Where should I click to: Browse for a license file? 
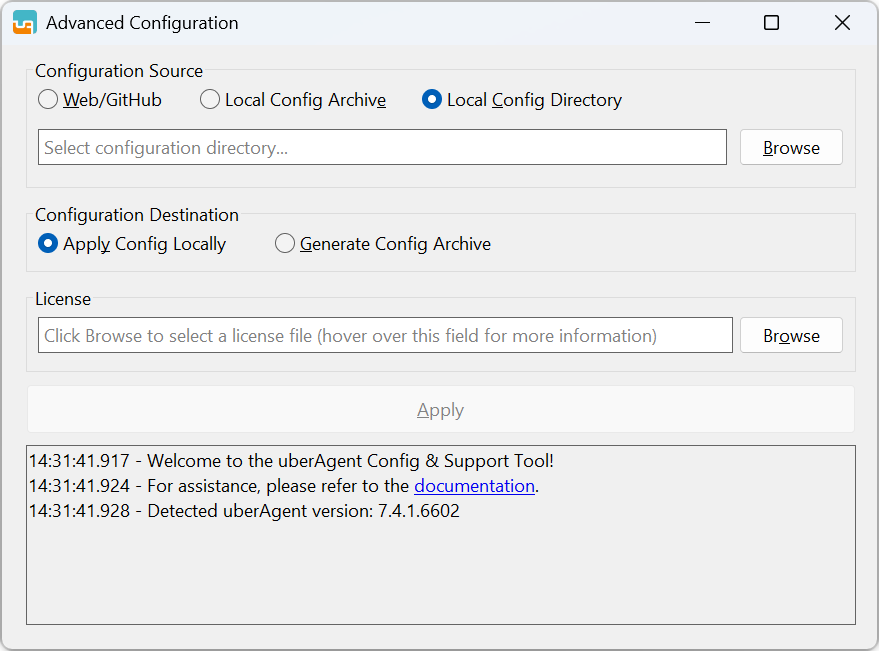pos(790,335)
